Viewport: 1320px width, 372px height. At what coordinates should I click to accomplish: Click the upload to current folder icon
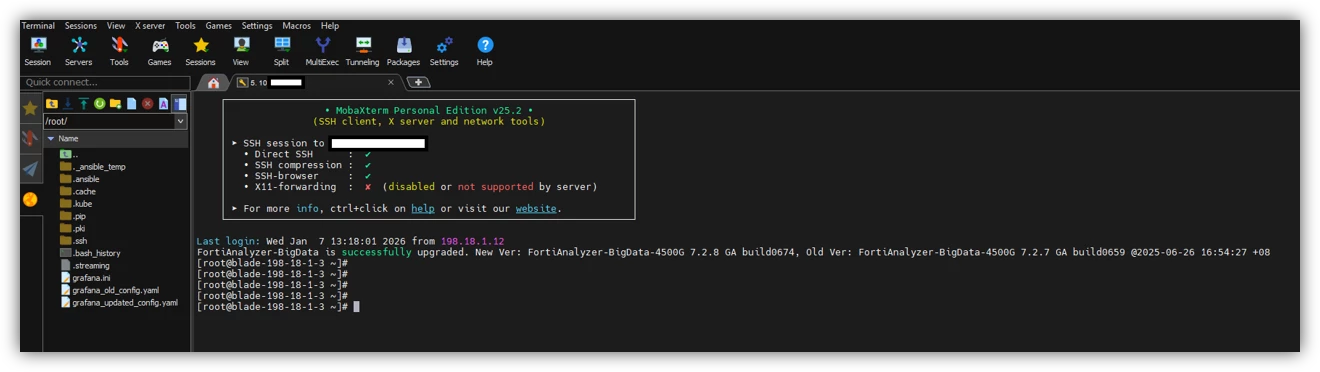pos(84,104)
